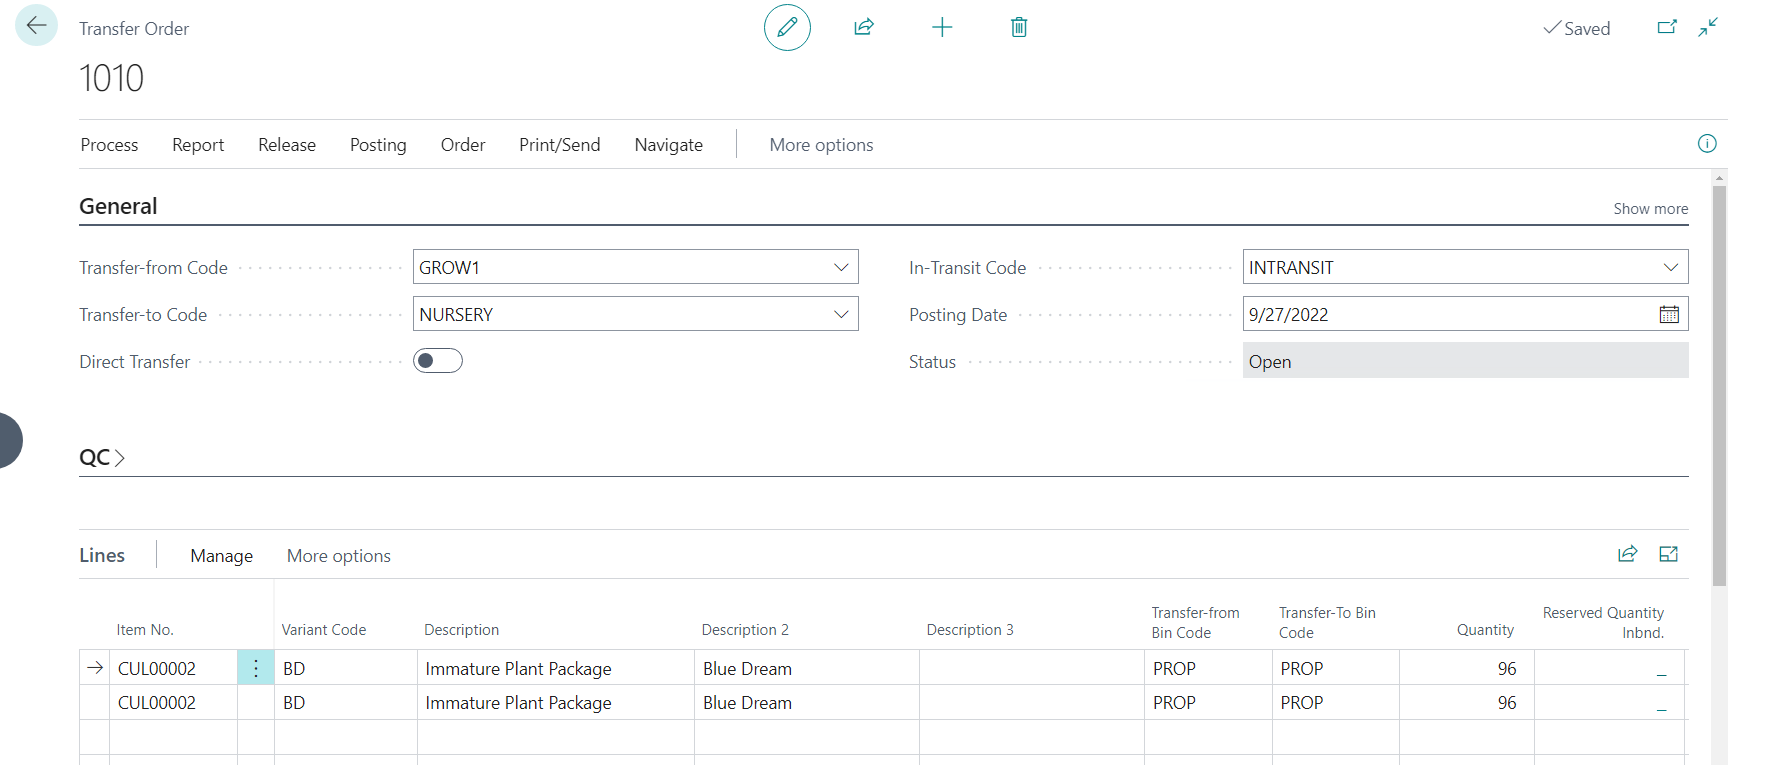Create a new record with plus icon
Viewport: 1768px width, 765px height.
click(x=941, y=27)
